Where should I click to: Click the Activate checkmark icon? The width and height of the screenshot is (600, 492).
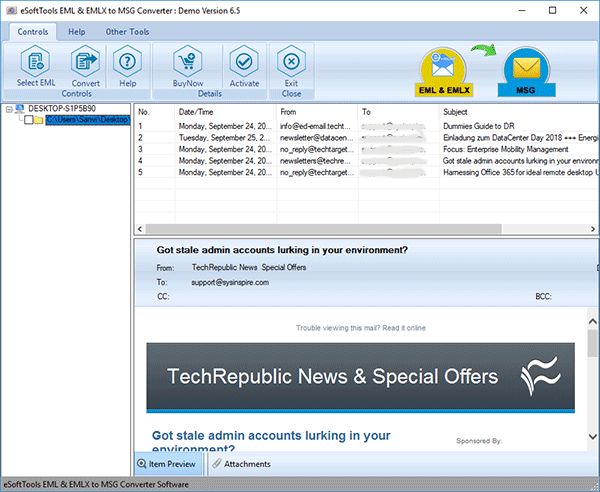[x=244, y=61]
